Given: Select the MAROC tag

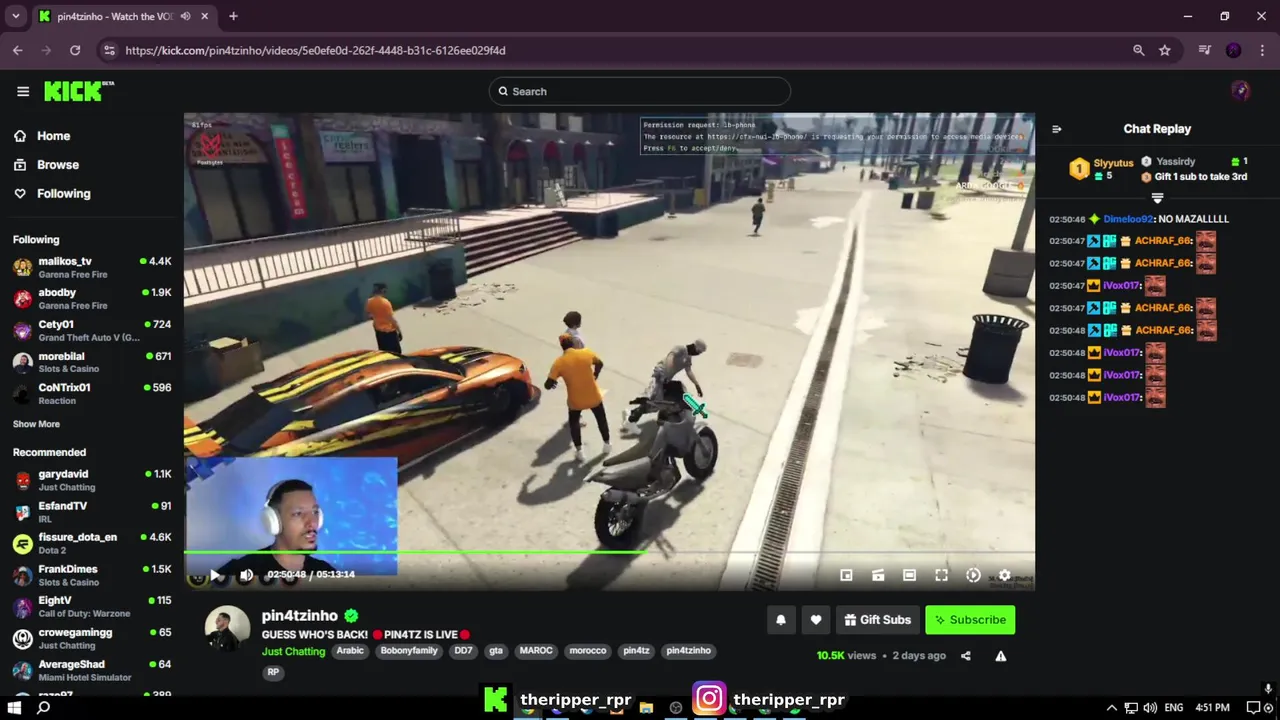Looking at the screenshot, I should click(536, 651).
